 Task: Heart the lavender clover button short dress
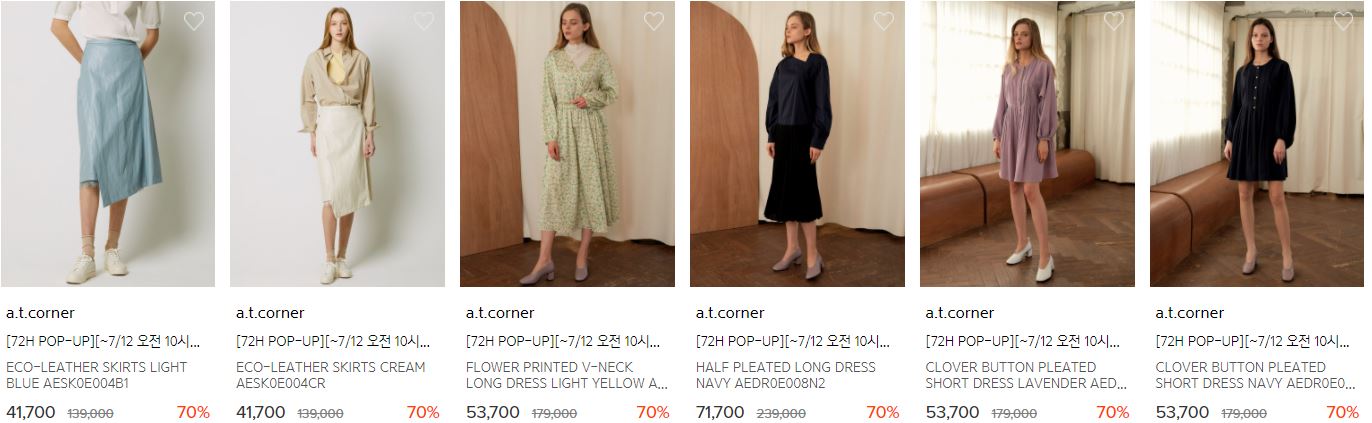pyautogui.click(x=1114, y=21)
